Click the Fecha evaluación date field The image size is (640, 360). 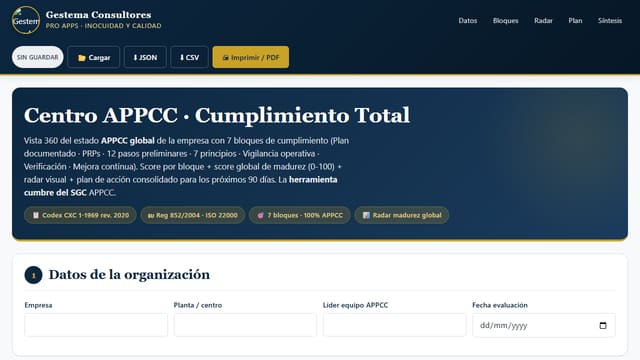point(544,325)
